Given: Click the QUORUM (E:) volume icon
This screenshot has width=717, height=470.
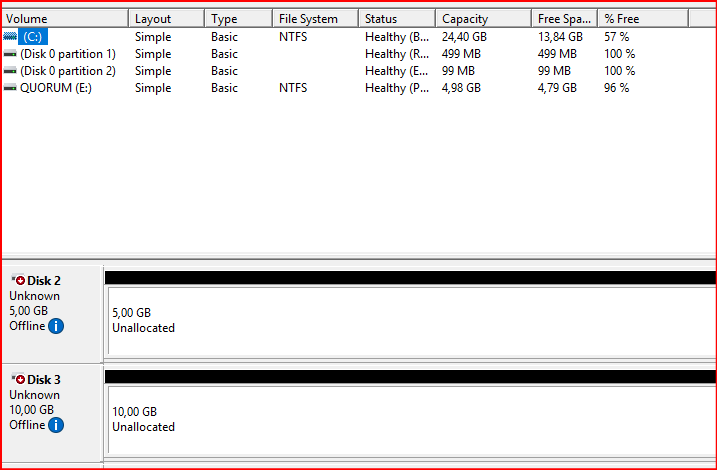Looking at the screenshot, I should click(10, 88).
